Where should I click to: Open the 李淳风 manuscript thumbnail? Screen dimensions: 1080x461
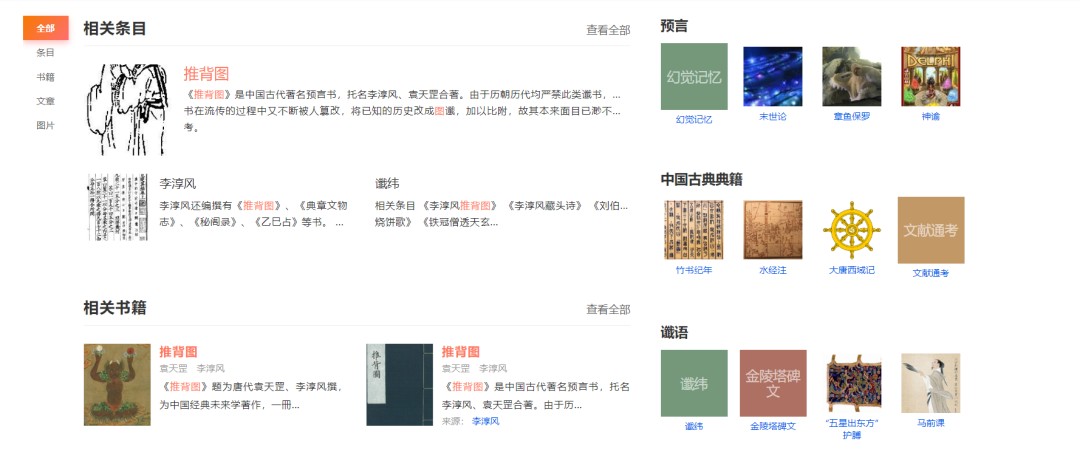(x=118, y=207)
